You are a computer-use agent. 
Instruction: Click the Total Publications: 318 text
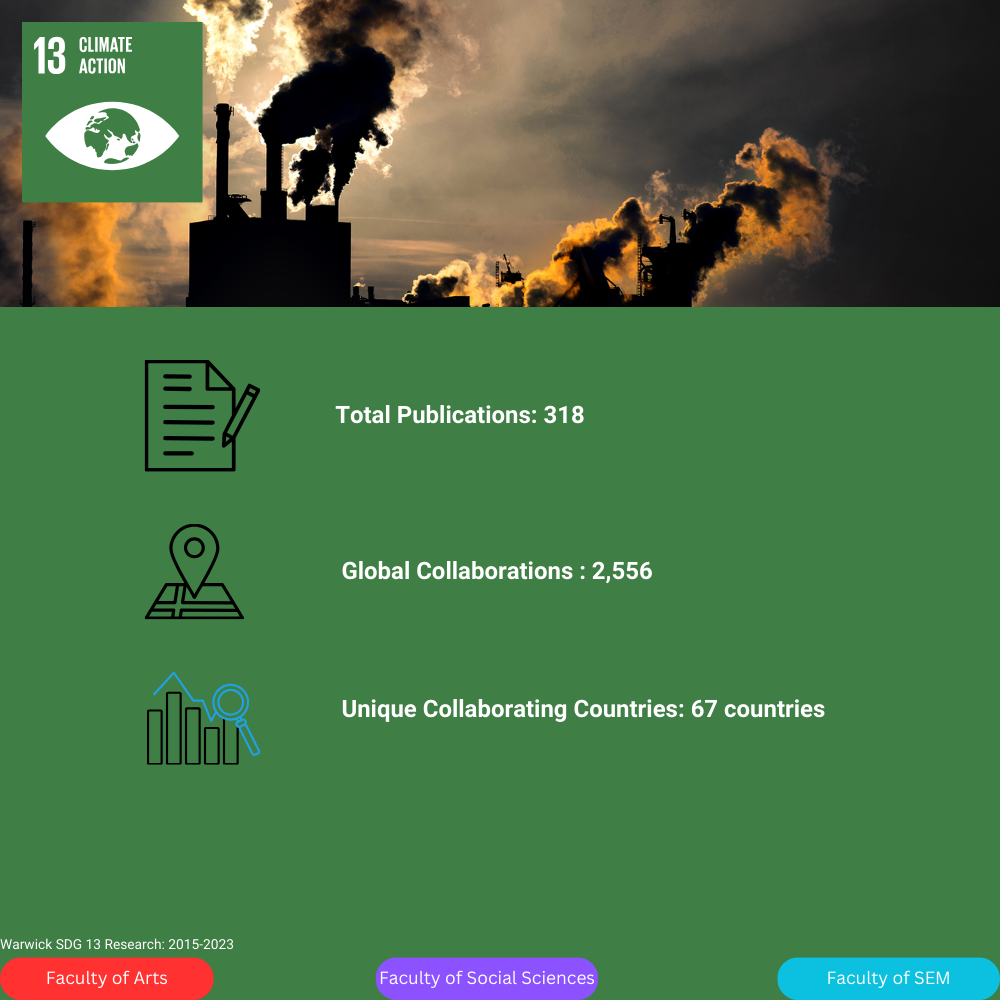459,415
